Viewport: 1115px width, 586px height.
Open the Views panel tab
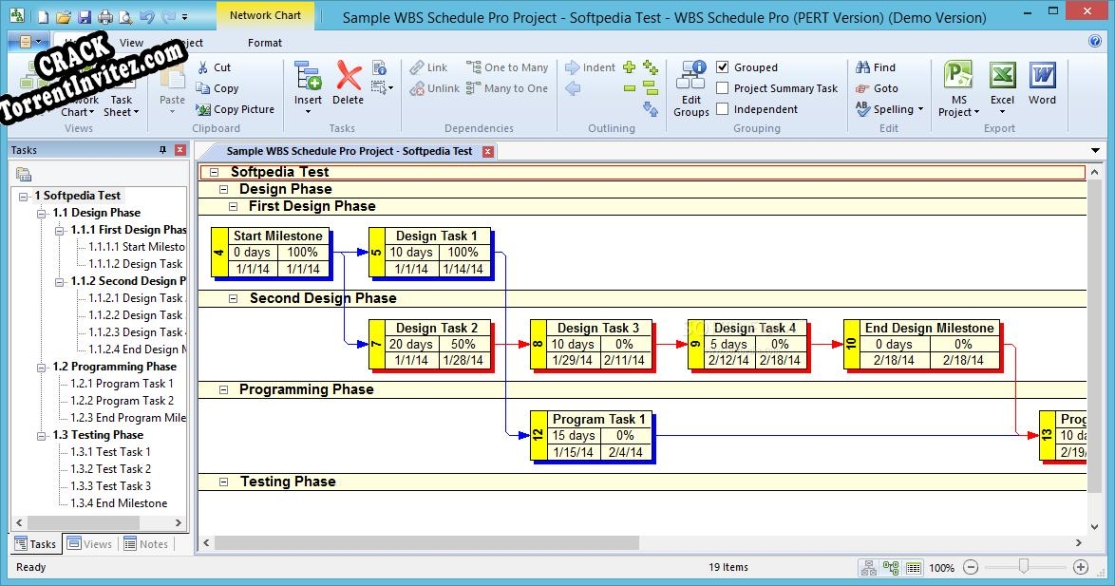pyautogui.click(x=89, y=543)
